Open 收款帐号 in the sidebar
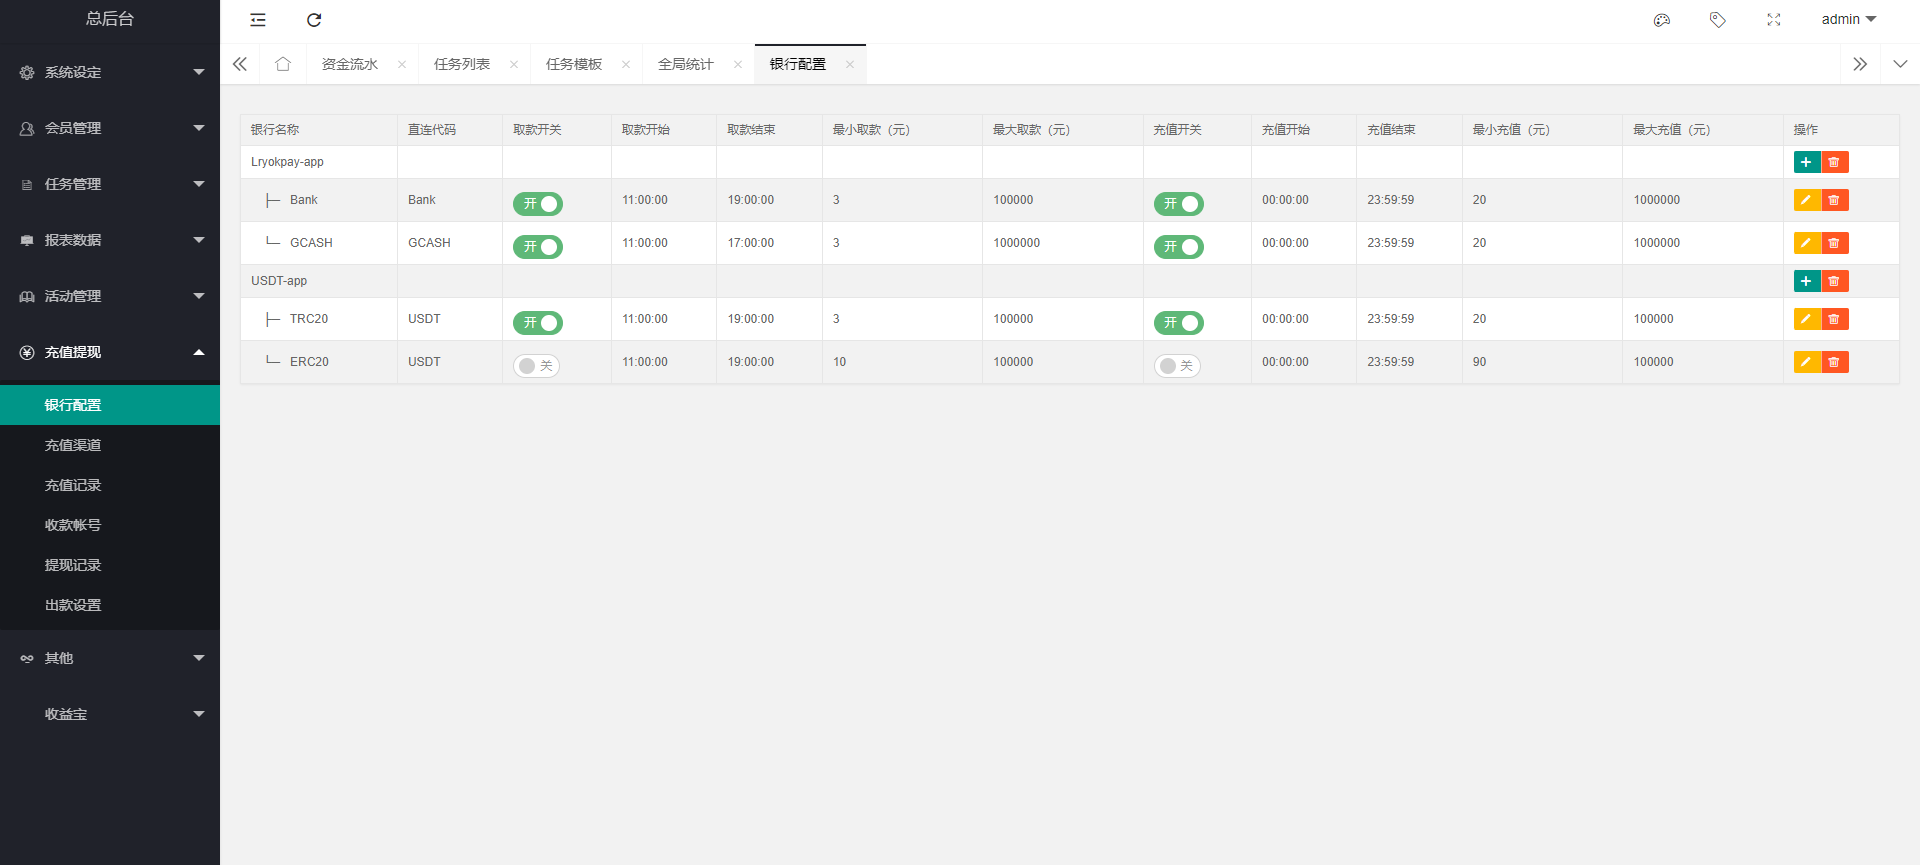The width and height of the screenshot is (1920, 865). [110, 525]
